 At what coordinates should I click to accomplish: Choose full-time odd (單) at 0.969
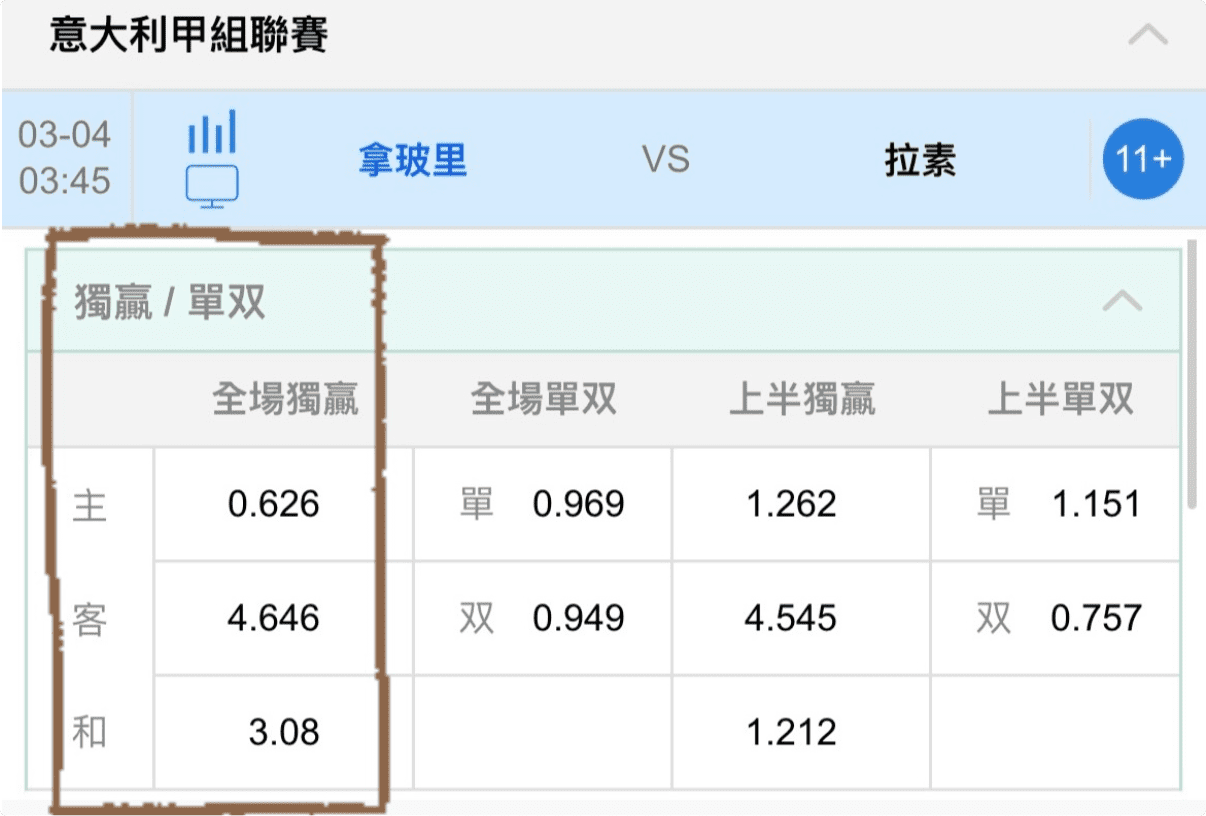tap(543, 504)
